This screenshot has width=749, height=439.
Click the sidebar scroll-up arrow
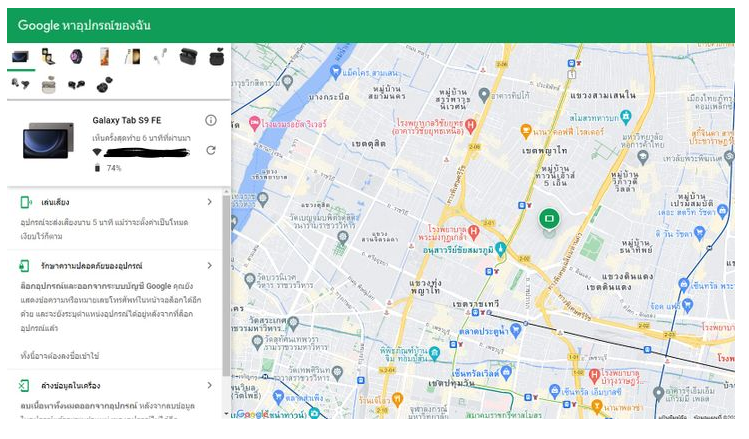click(x=226, y=192)
